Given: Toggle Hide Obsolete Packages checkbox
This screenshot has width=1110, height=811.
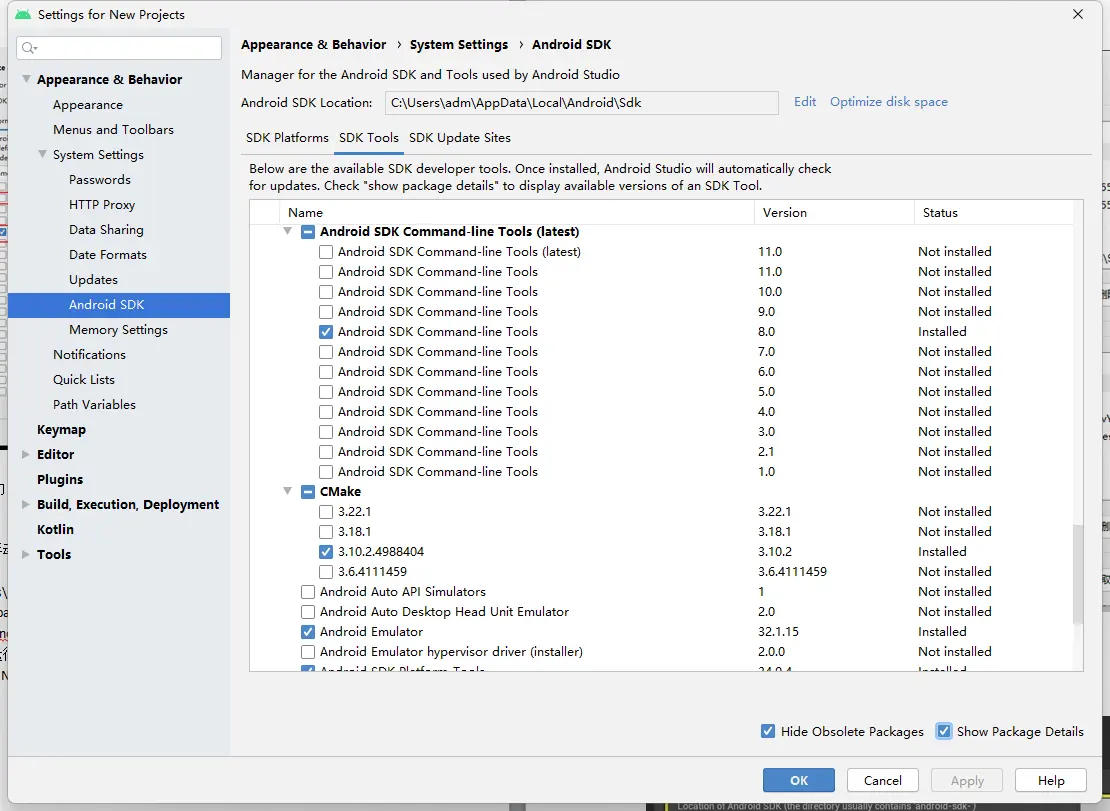Looking at the screenshot, I should [x=767, y=731].
